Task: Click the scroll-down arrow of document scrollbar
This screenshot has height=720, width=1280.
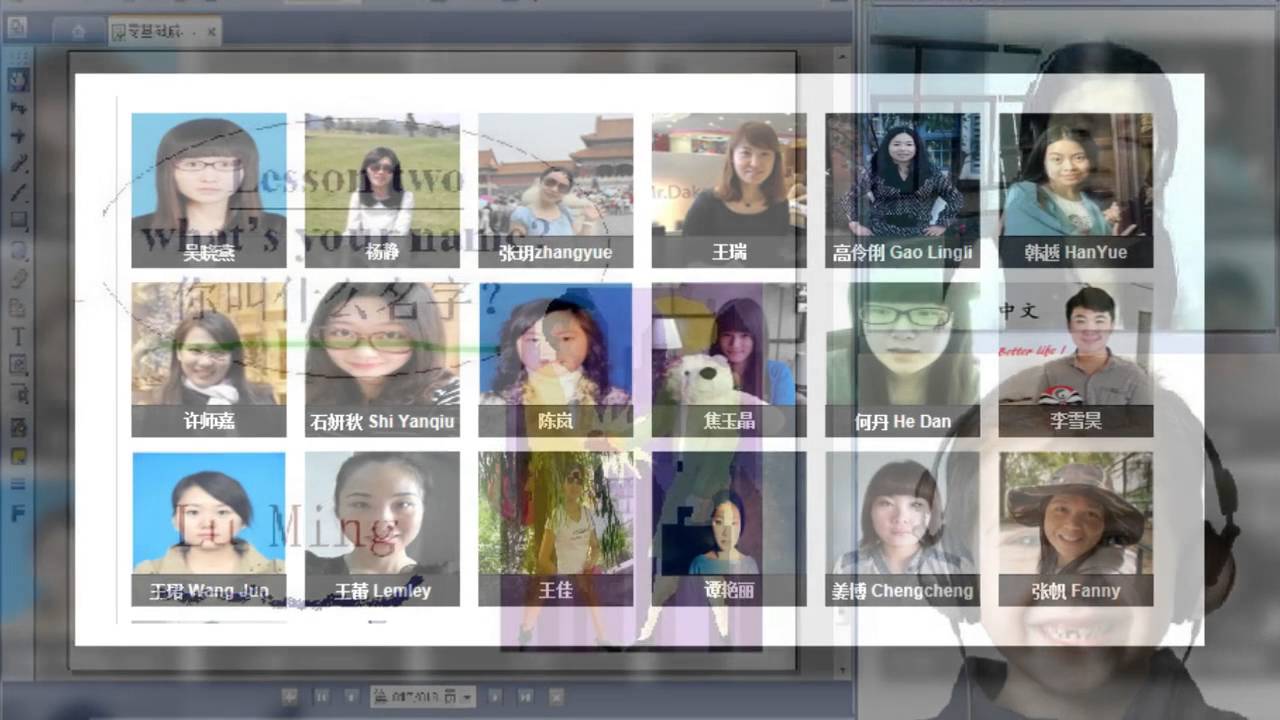Action: [844, 668]
